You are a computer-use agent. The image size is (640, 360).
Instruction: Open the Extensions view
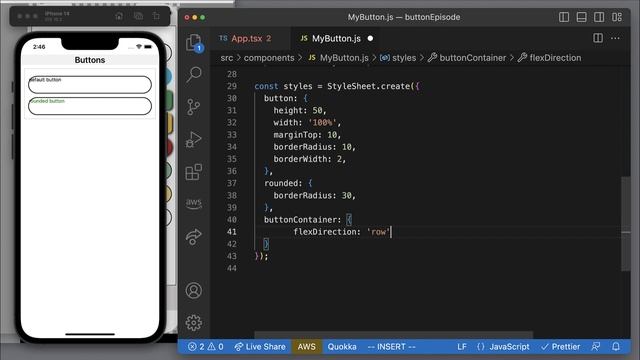pos(194,172)
